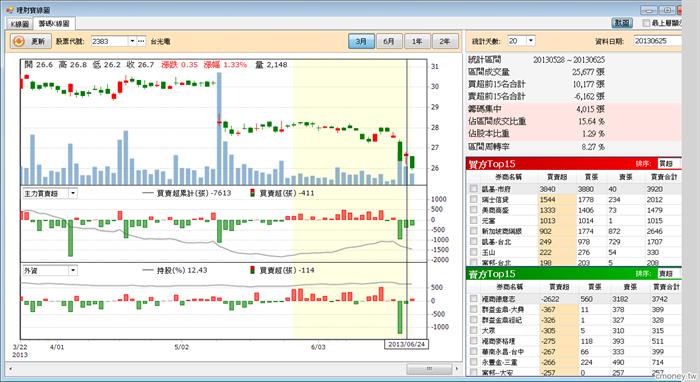Screen dimensions: 700x382
Task: Click the 8.27 % statistic value
Action: 593,146
